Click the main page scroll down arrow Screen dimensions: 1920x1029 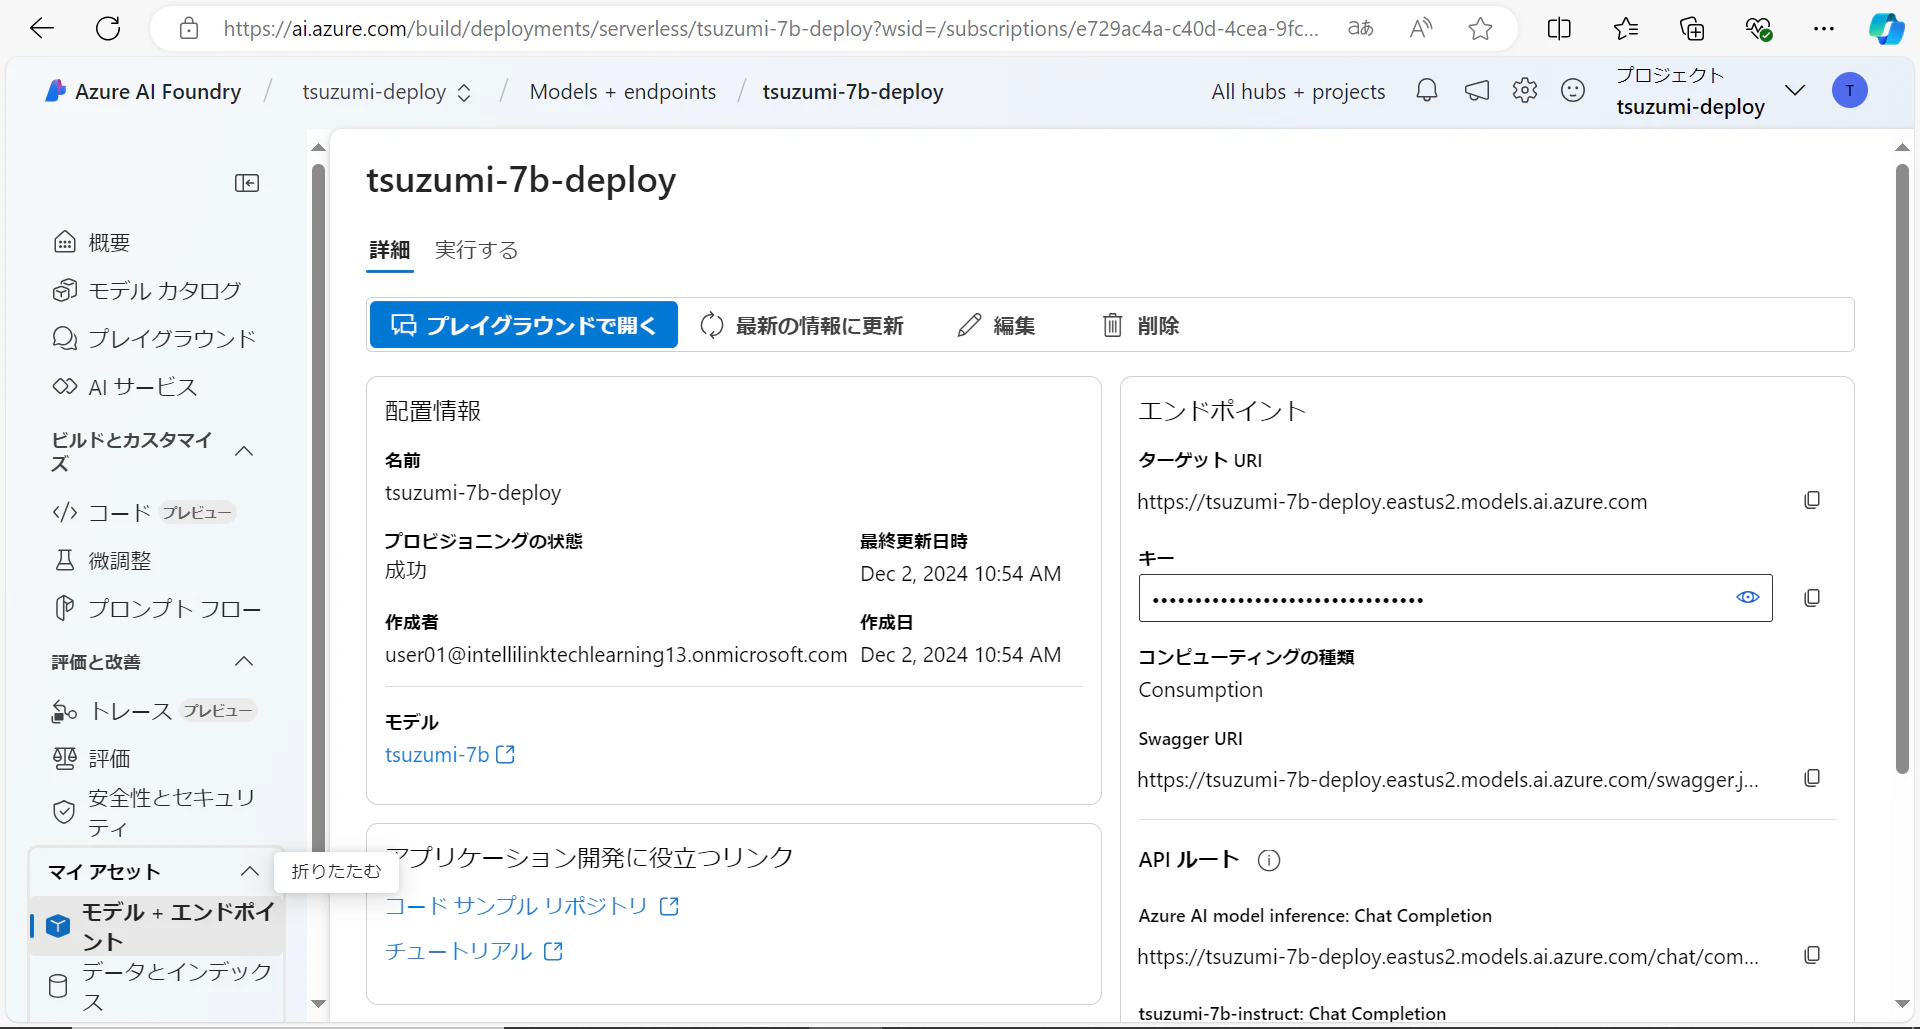click(x=1902, y=1003)
